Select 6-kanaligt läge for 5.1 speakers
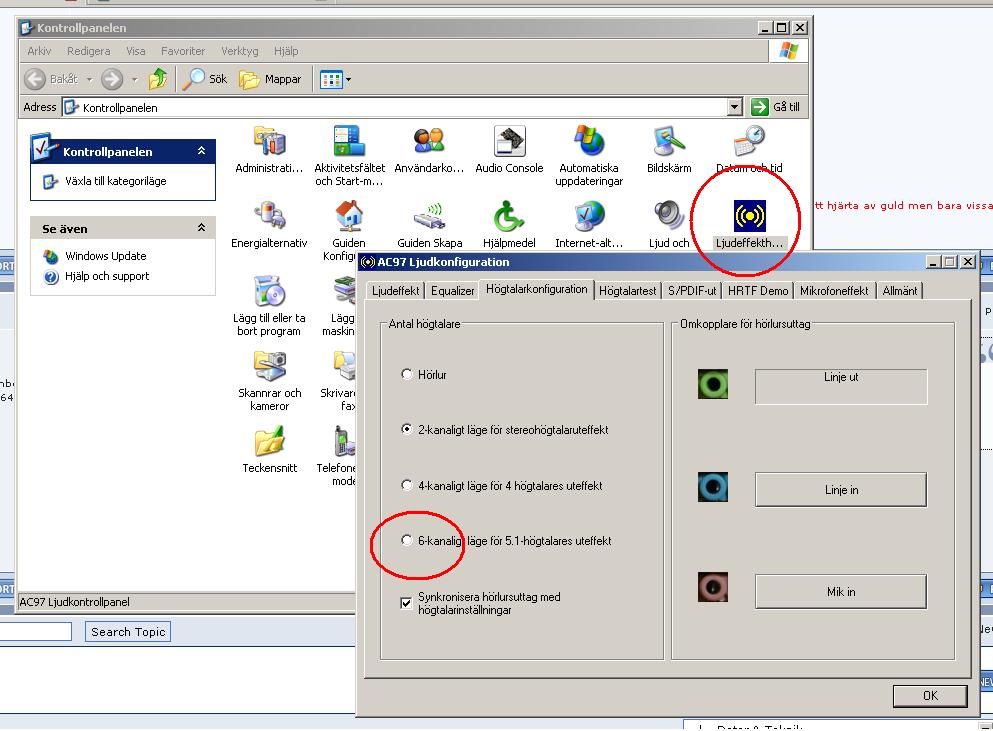This screenshot has height=731, width=993. pos(407,540)
